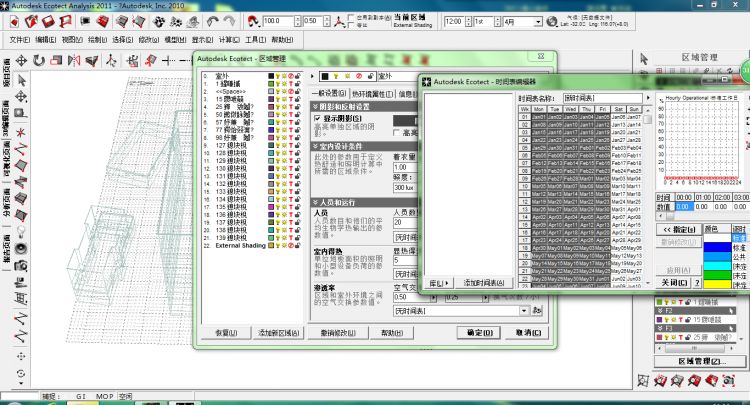This screenshot has width=750, height=405.
Task: Click the snap magnet icon in top toolbar
Action: tap(253, 22)
